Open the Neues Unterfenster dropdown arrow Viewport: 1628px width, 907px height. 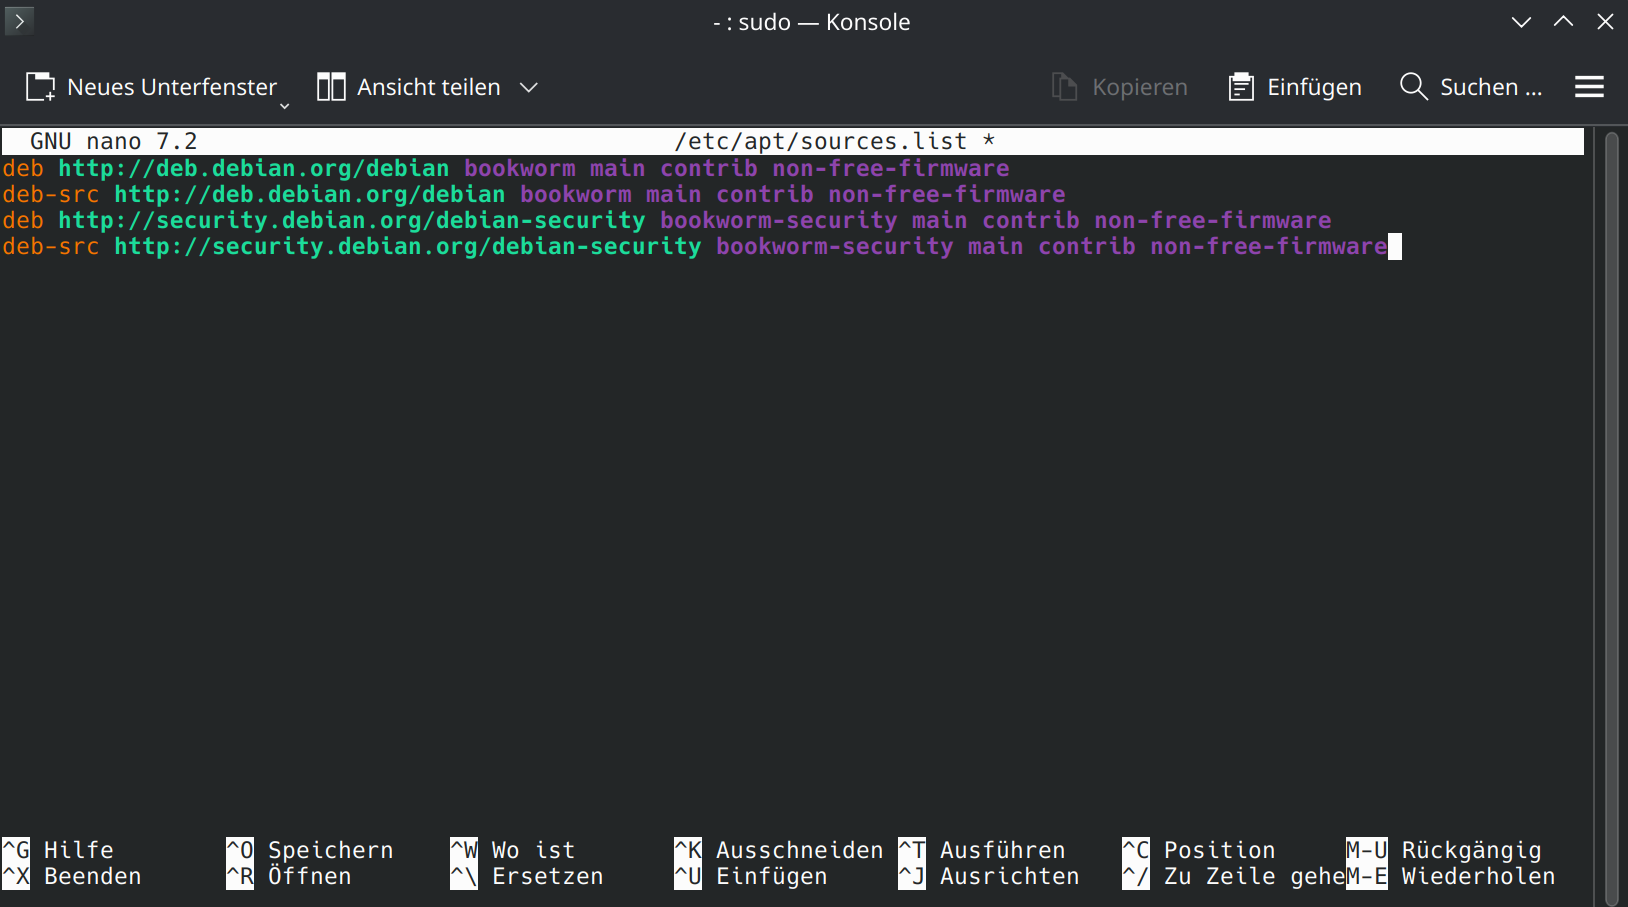tap(284, 105)
